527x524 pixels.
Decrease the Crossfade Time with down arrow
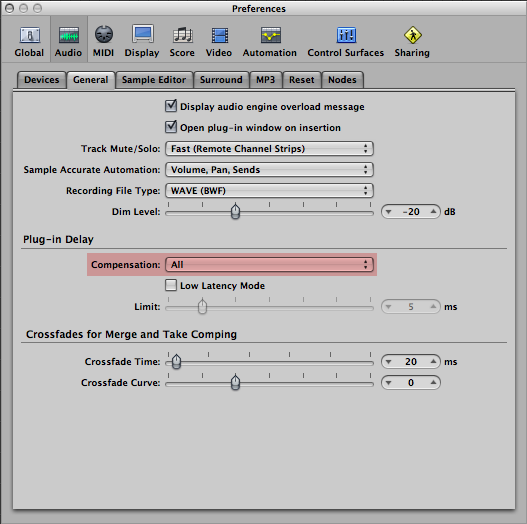389,362
